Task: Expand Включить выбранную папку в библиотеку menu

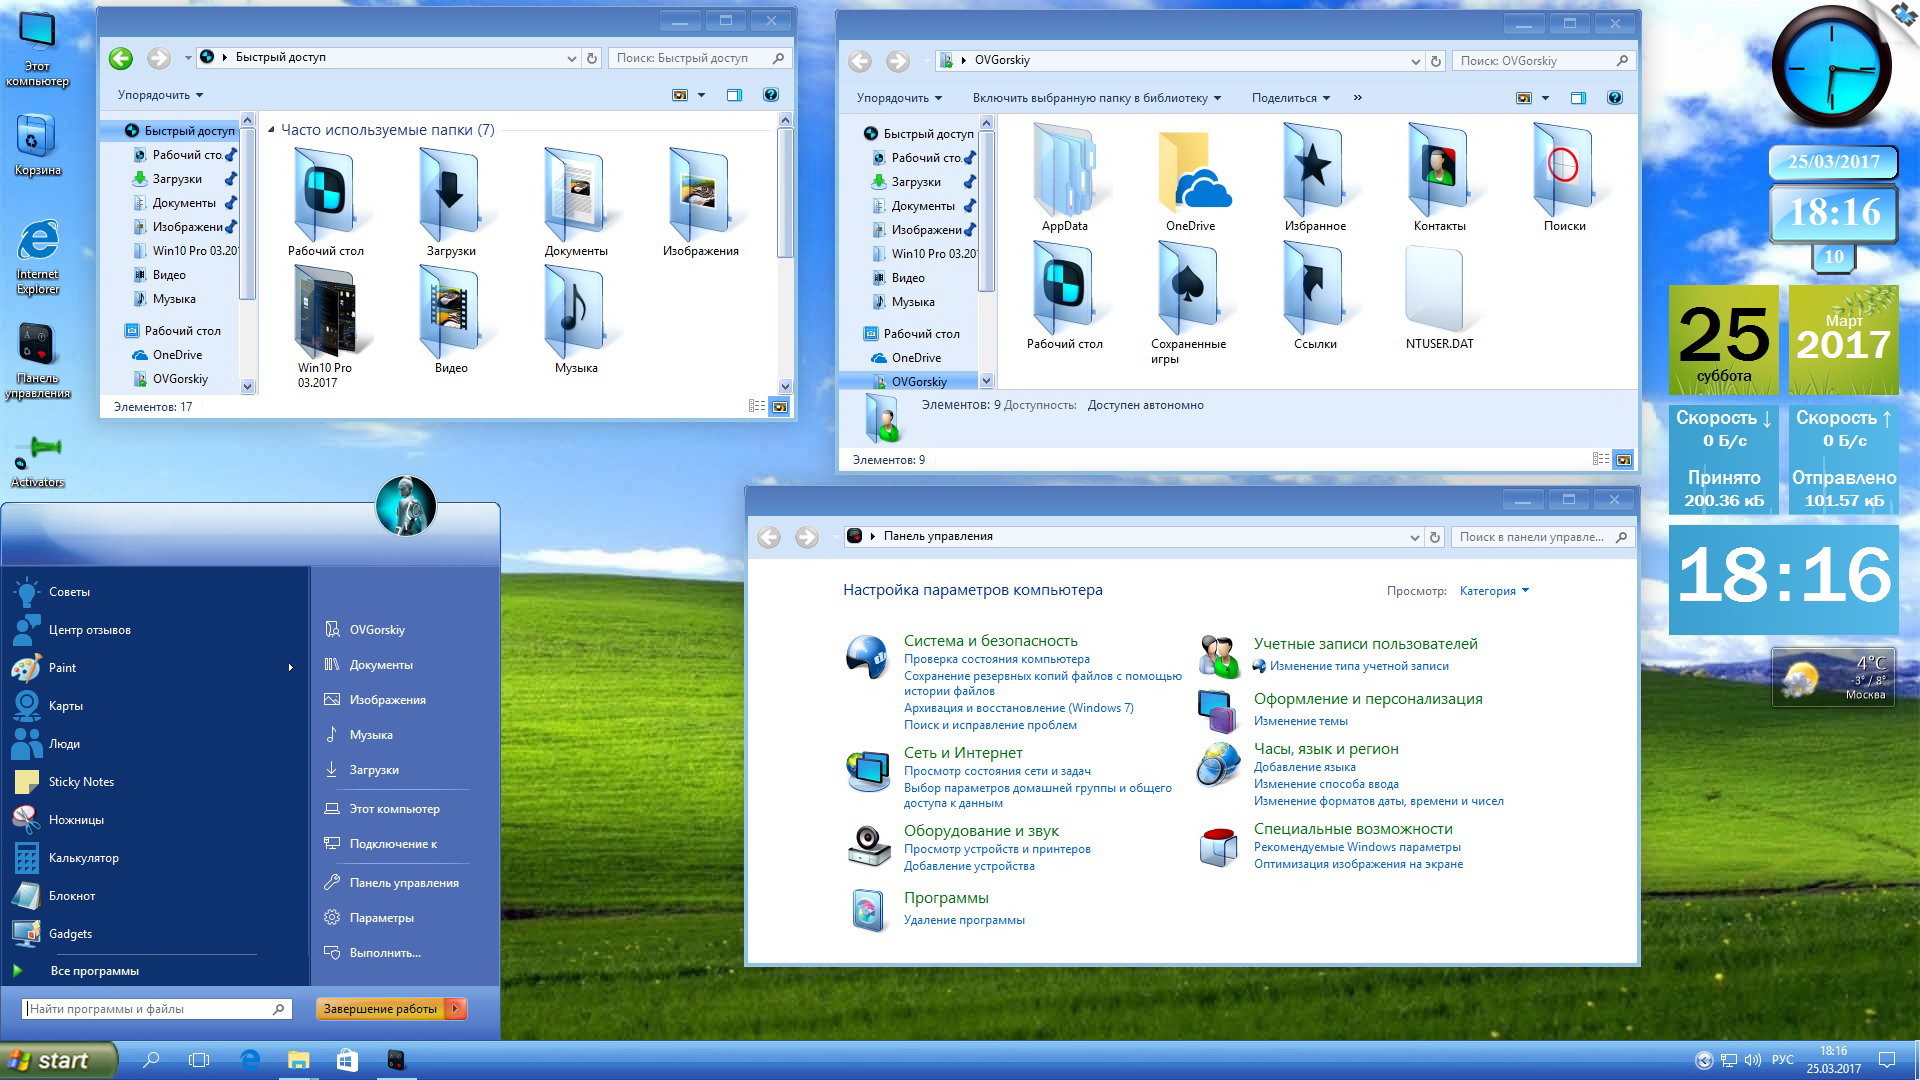Action: coord(1097,98)
